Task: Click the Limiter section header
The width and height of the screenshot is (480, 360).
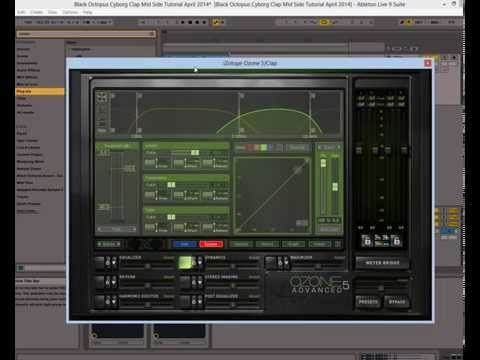Action: point(186,146)
